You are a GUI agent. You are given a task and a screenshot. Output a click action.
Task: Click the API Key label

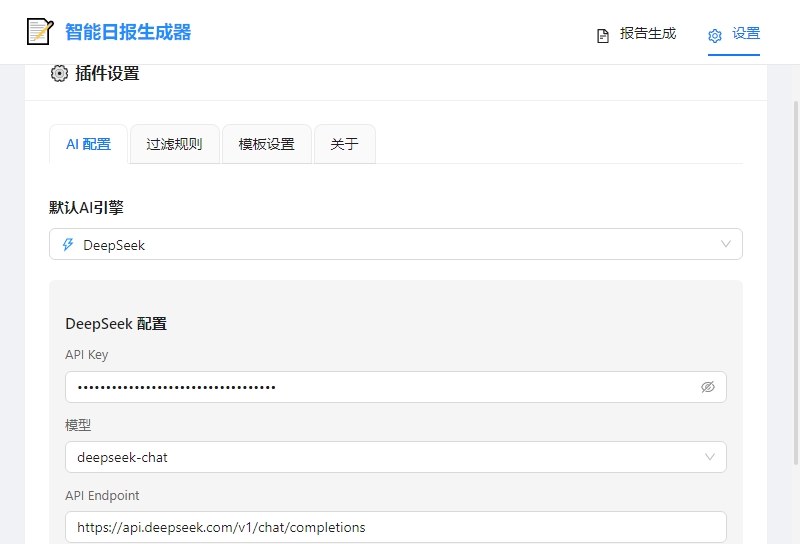(x=87, y=355)
